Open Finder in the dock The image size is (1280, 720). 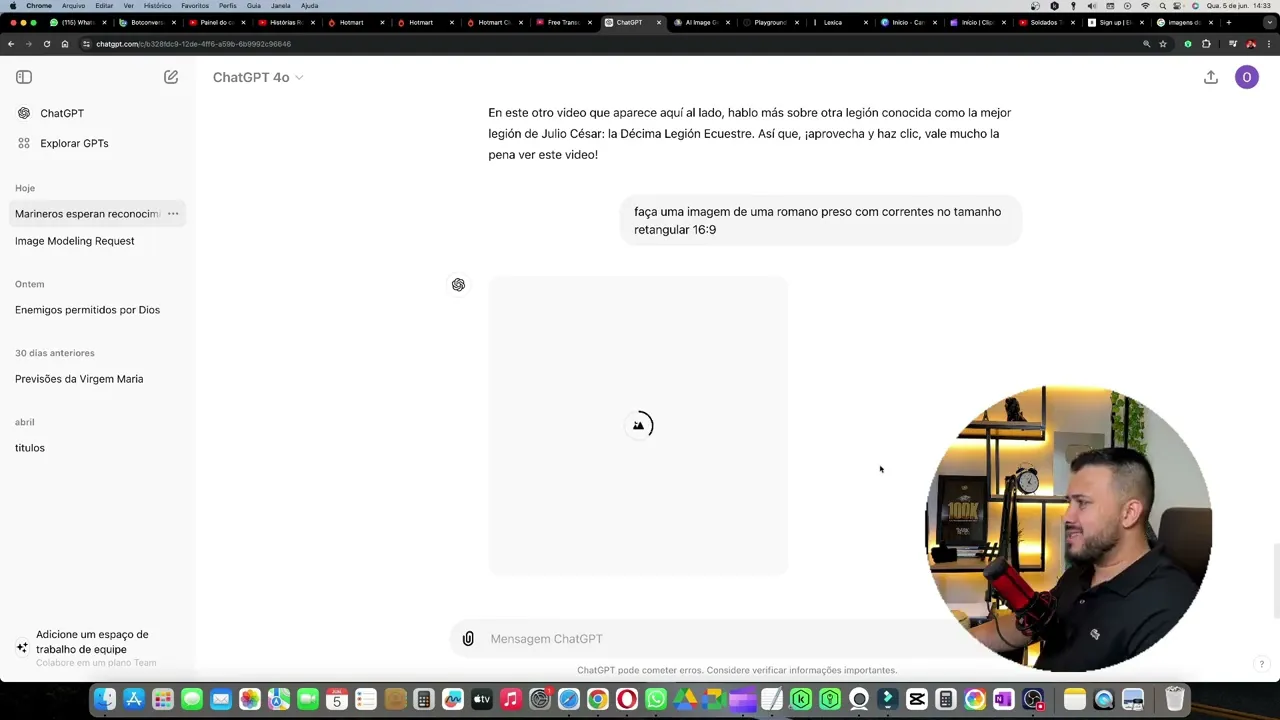(x=105, y=699)
